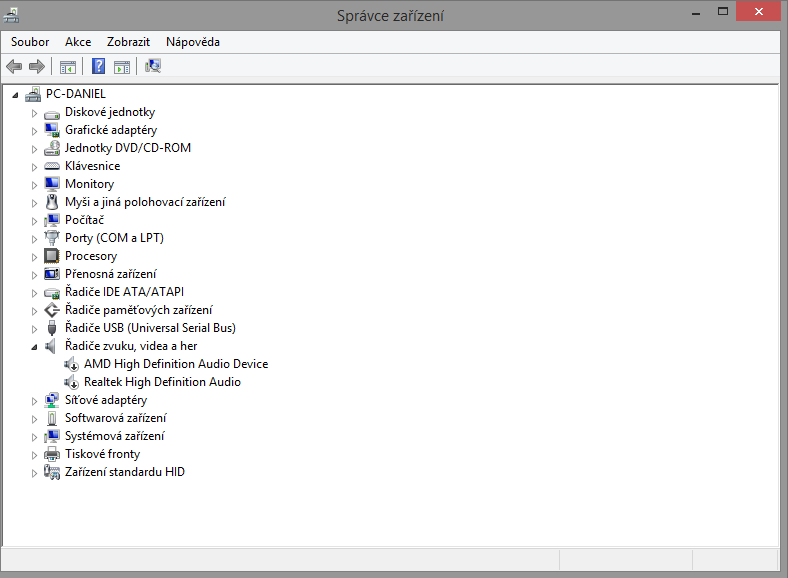Click the show/hide console tree icon
Image resolution: width=788 pixels, height=578 pixels.
point(68,67)
